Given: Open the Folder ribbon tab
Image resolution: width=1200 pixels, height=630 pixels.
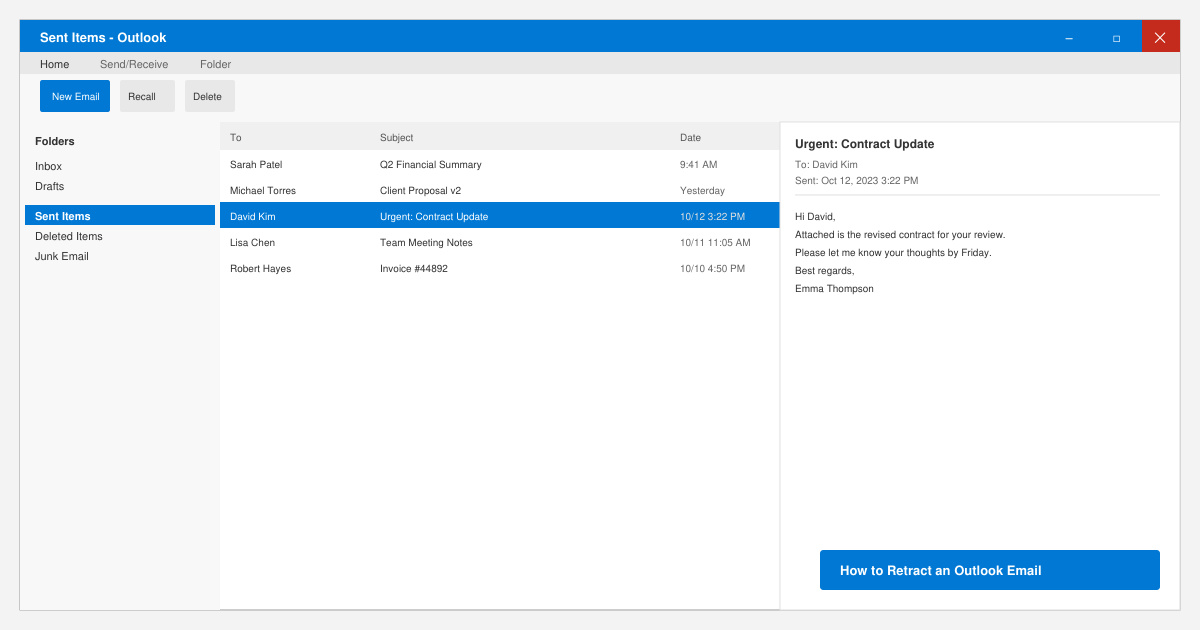Looking at the screenshot, I should [x=215, y=64].
